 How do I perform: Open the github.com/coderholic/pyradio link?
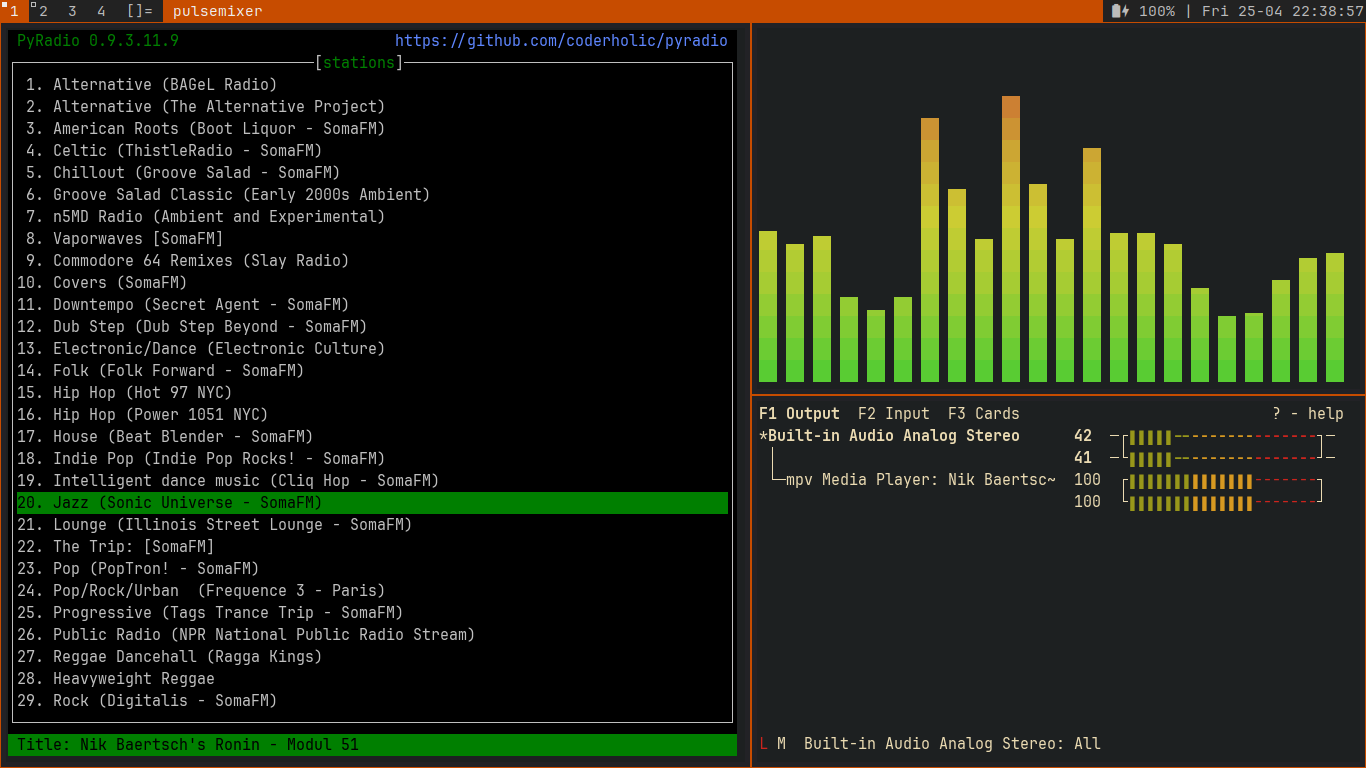click(561, 41)
